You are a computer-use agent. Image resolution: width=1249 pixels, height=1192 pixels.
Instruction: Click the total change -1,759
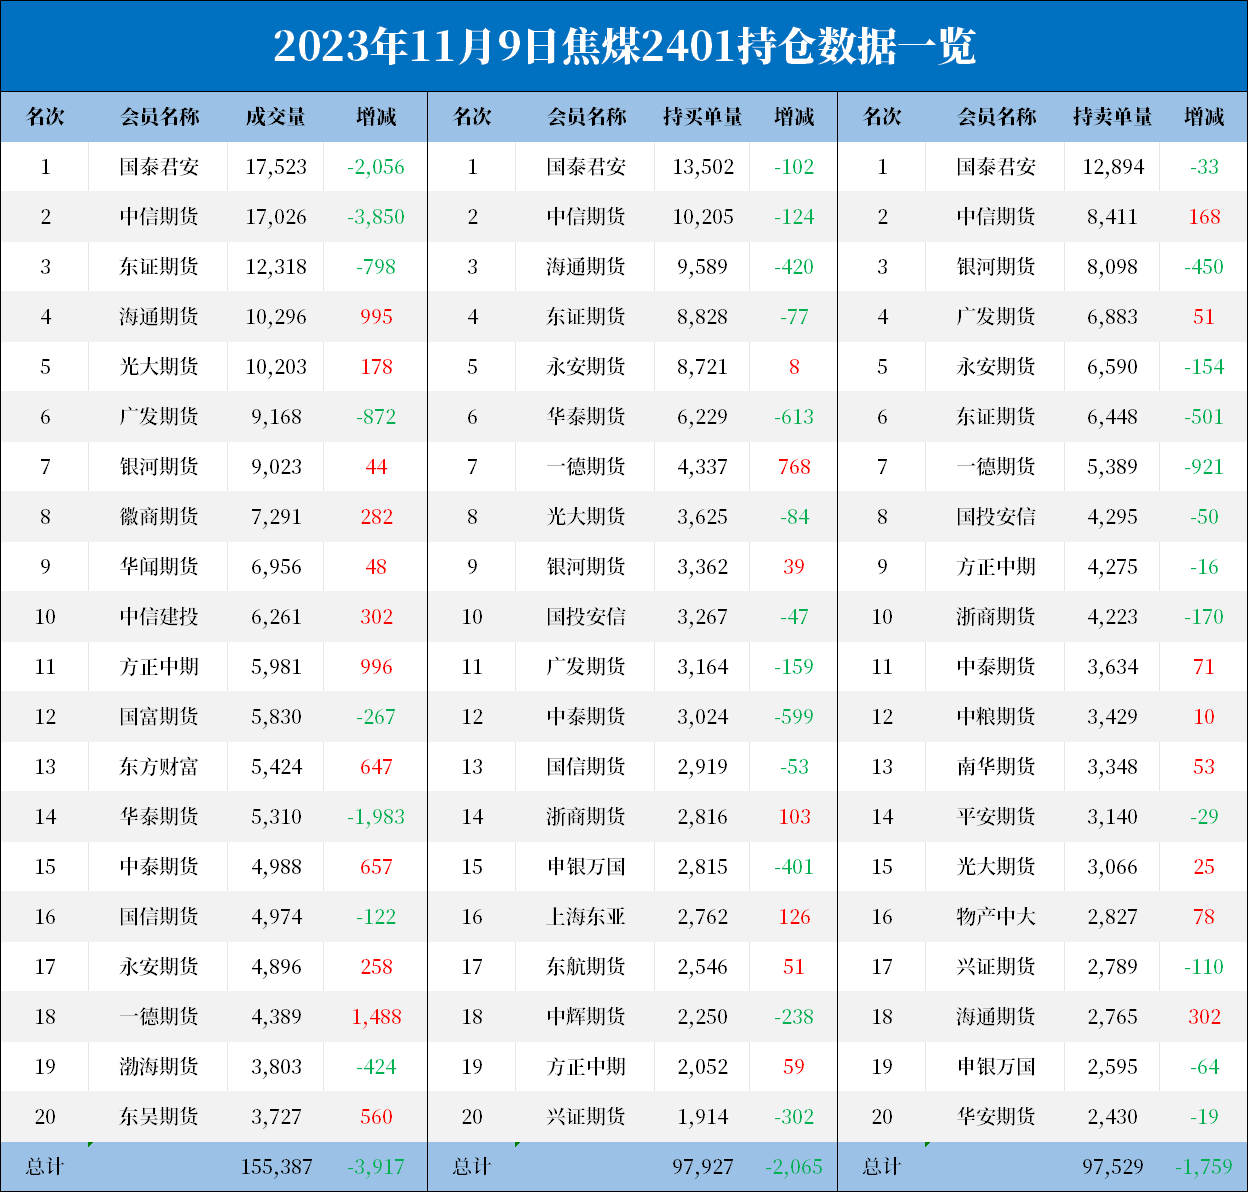coord(1204,1167)
